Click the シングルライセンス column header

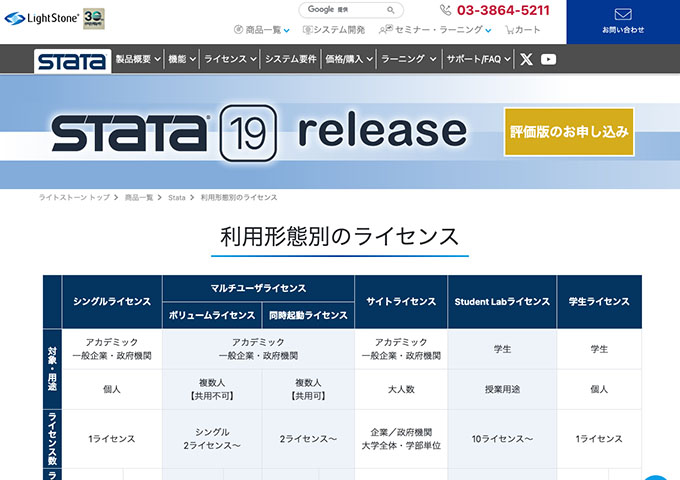click(112, 301)
